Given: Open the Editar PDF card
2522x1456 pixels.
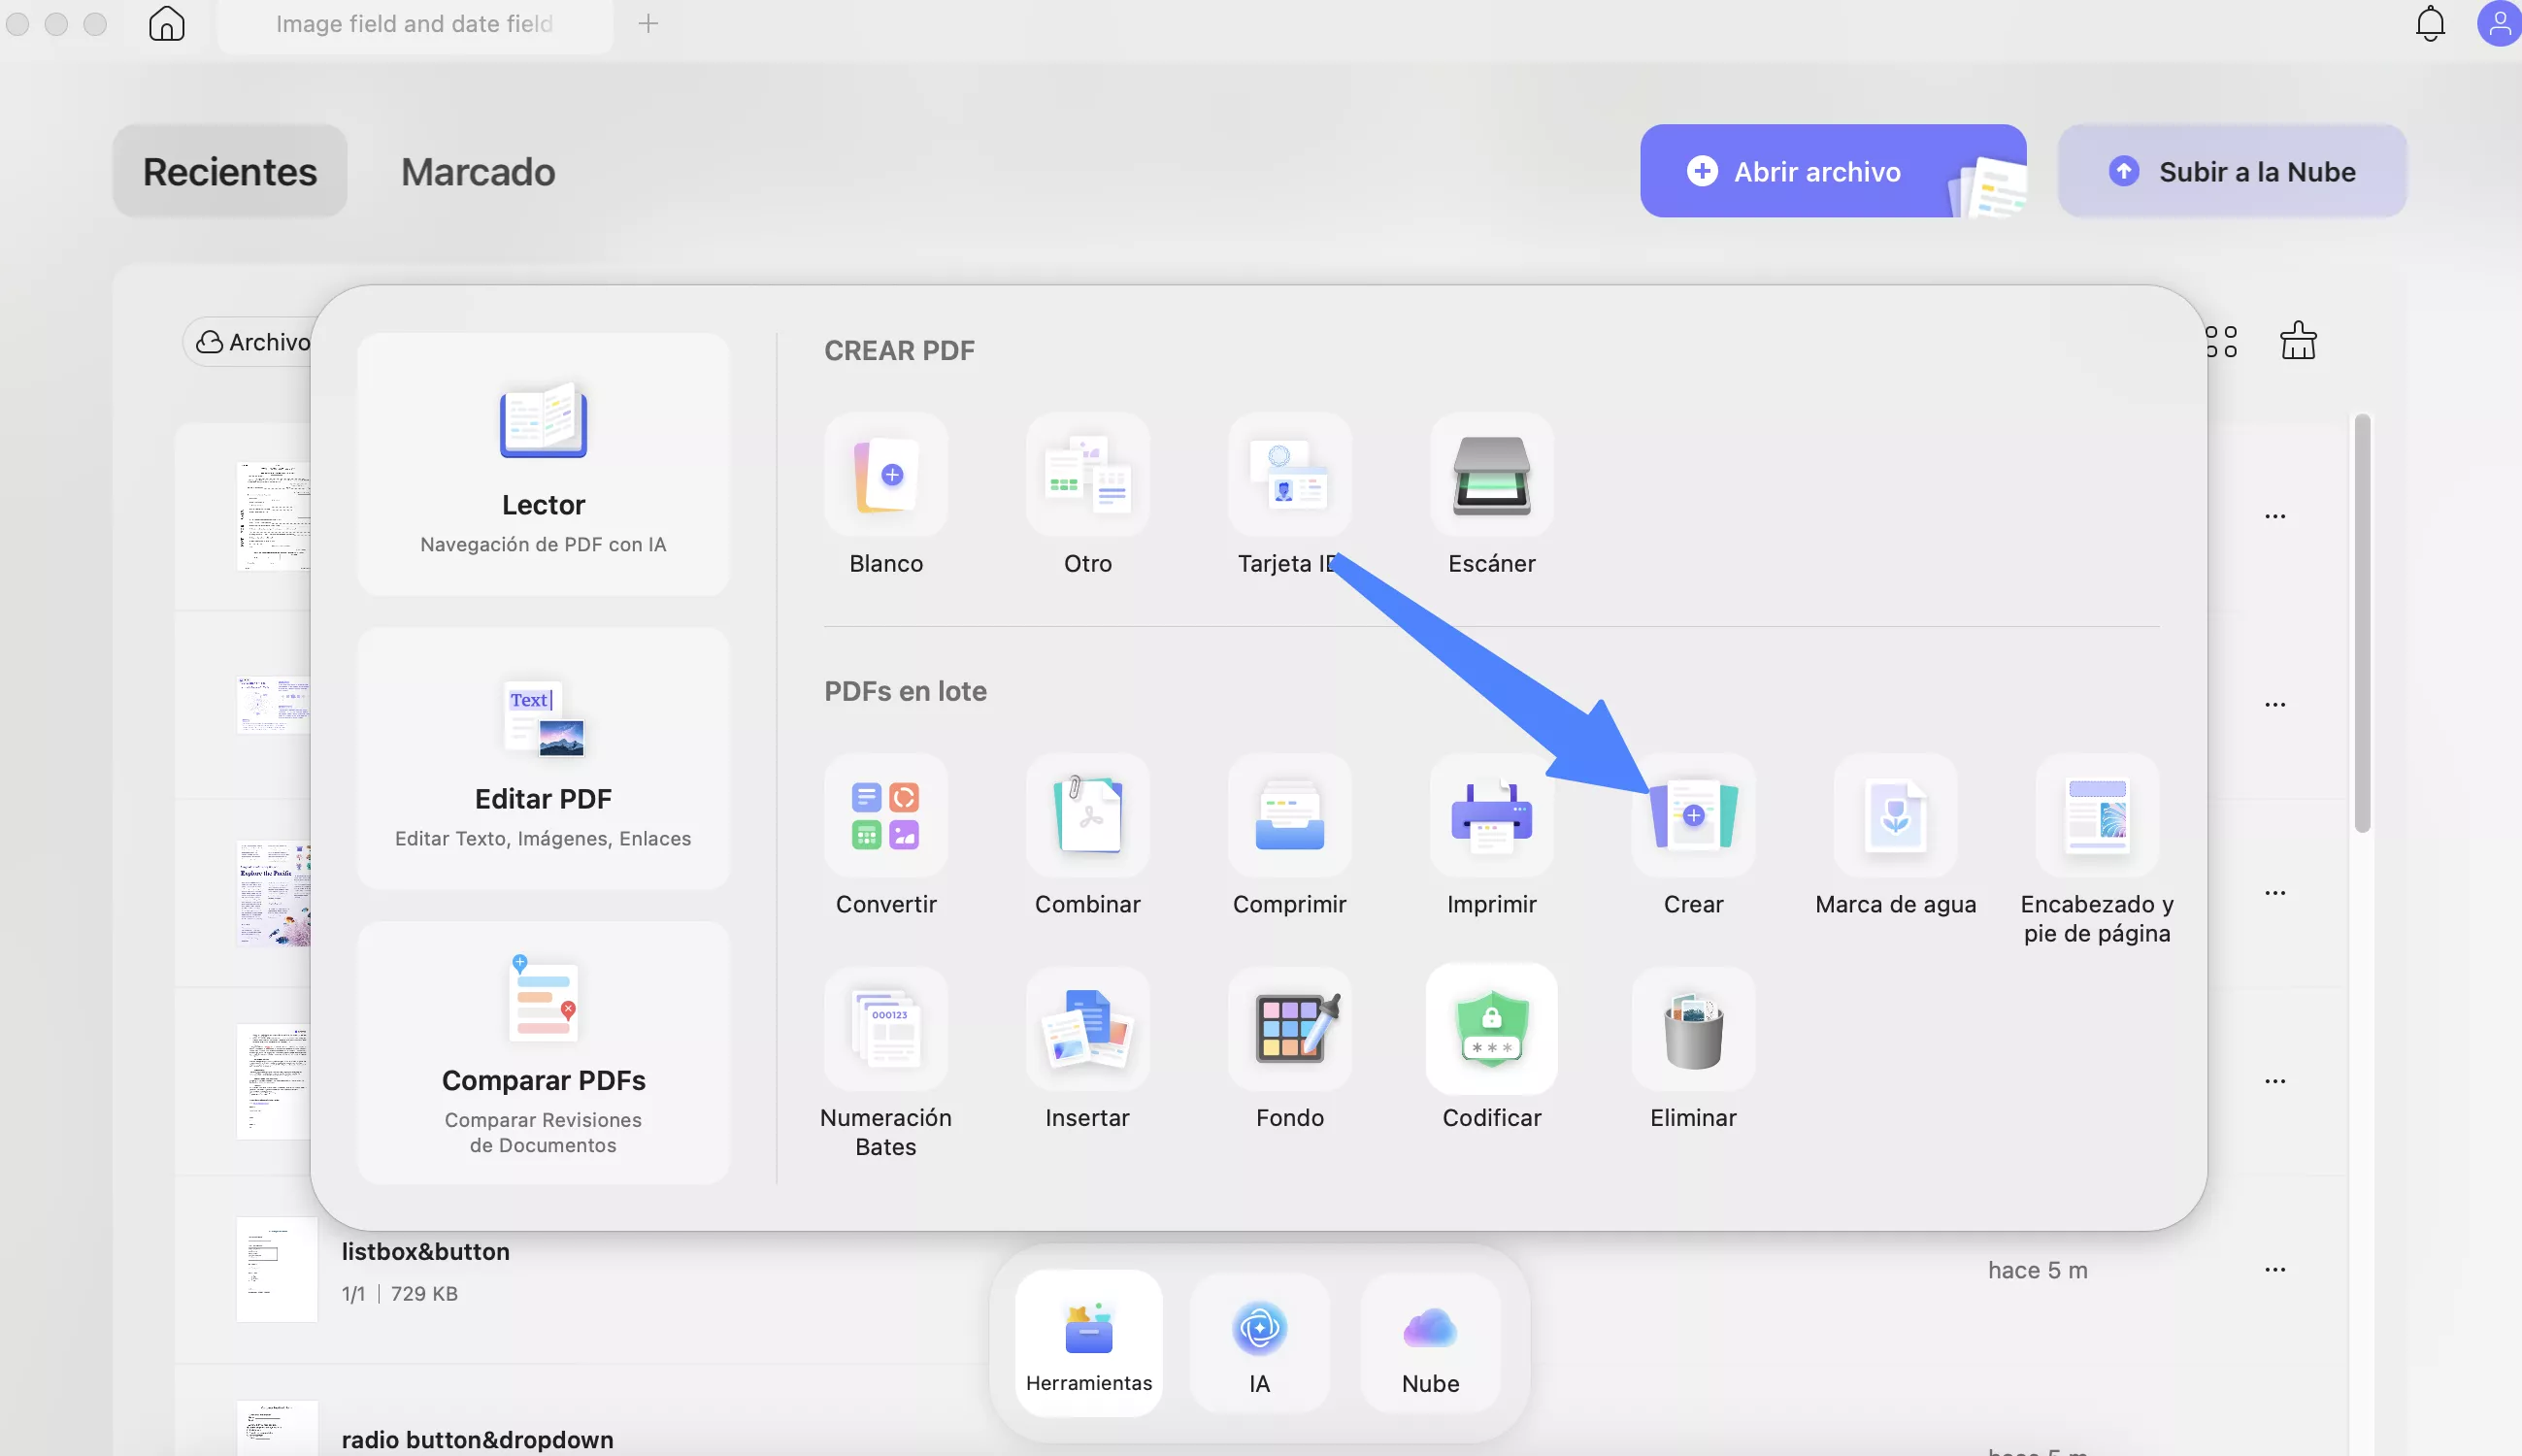Looking at the screenshot, I should 543,760.
